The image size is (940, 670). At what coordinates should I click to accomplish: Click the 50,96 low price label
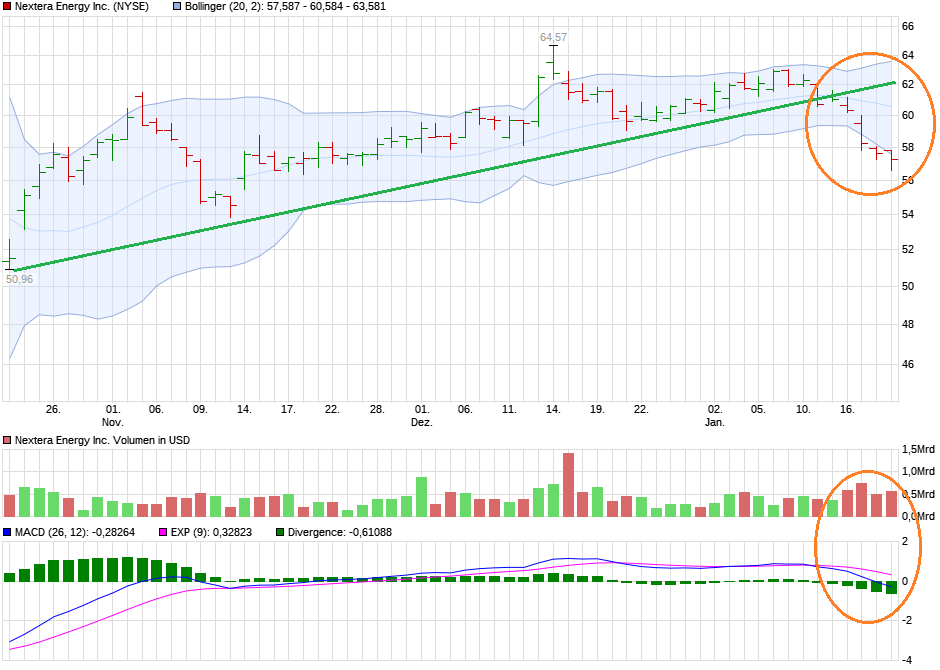click(x=19, y=281)
